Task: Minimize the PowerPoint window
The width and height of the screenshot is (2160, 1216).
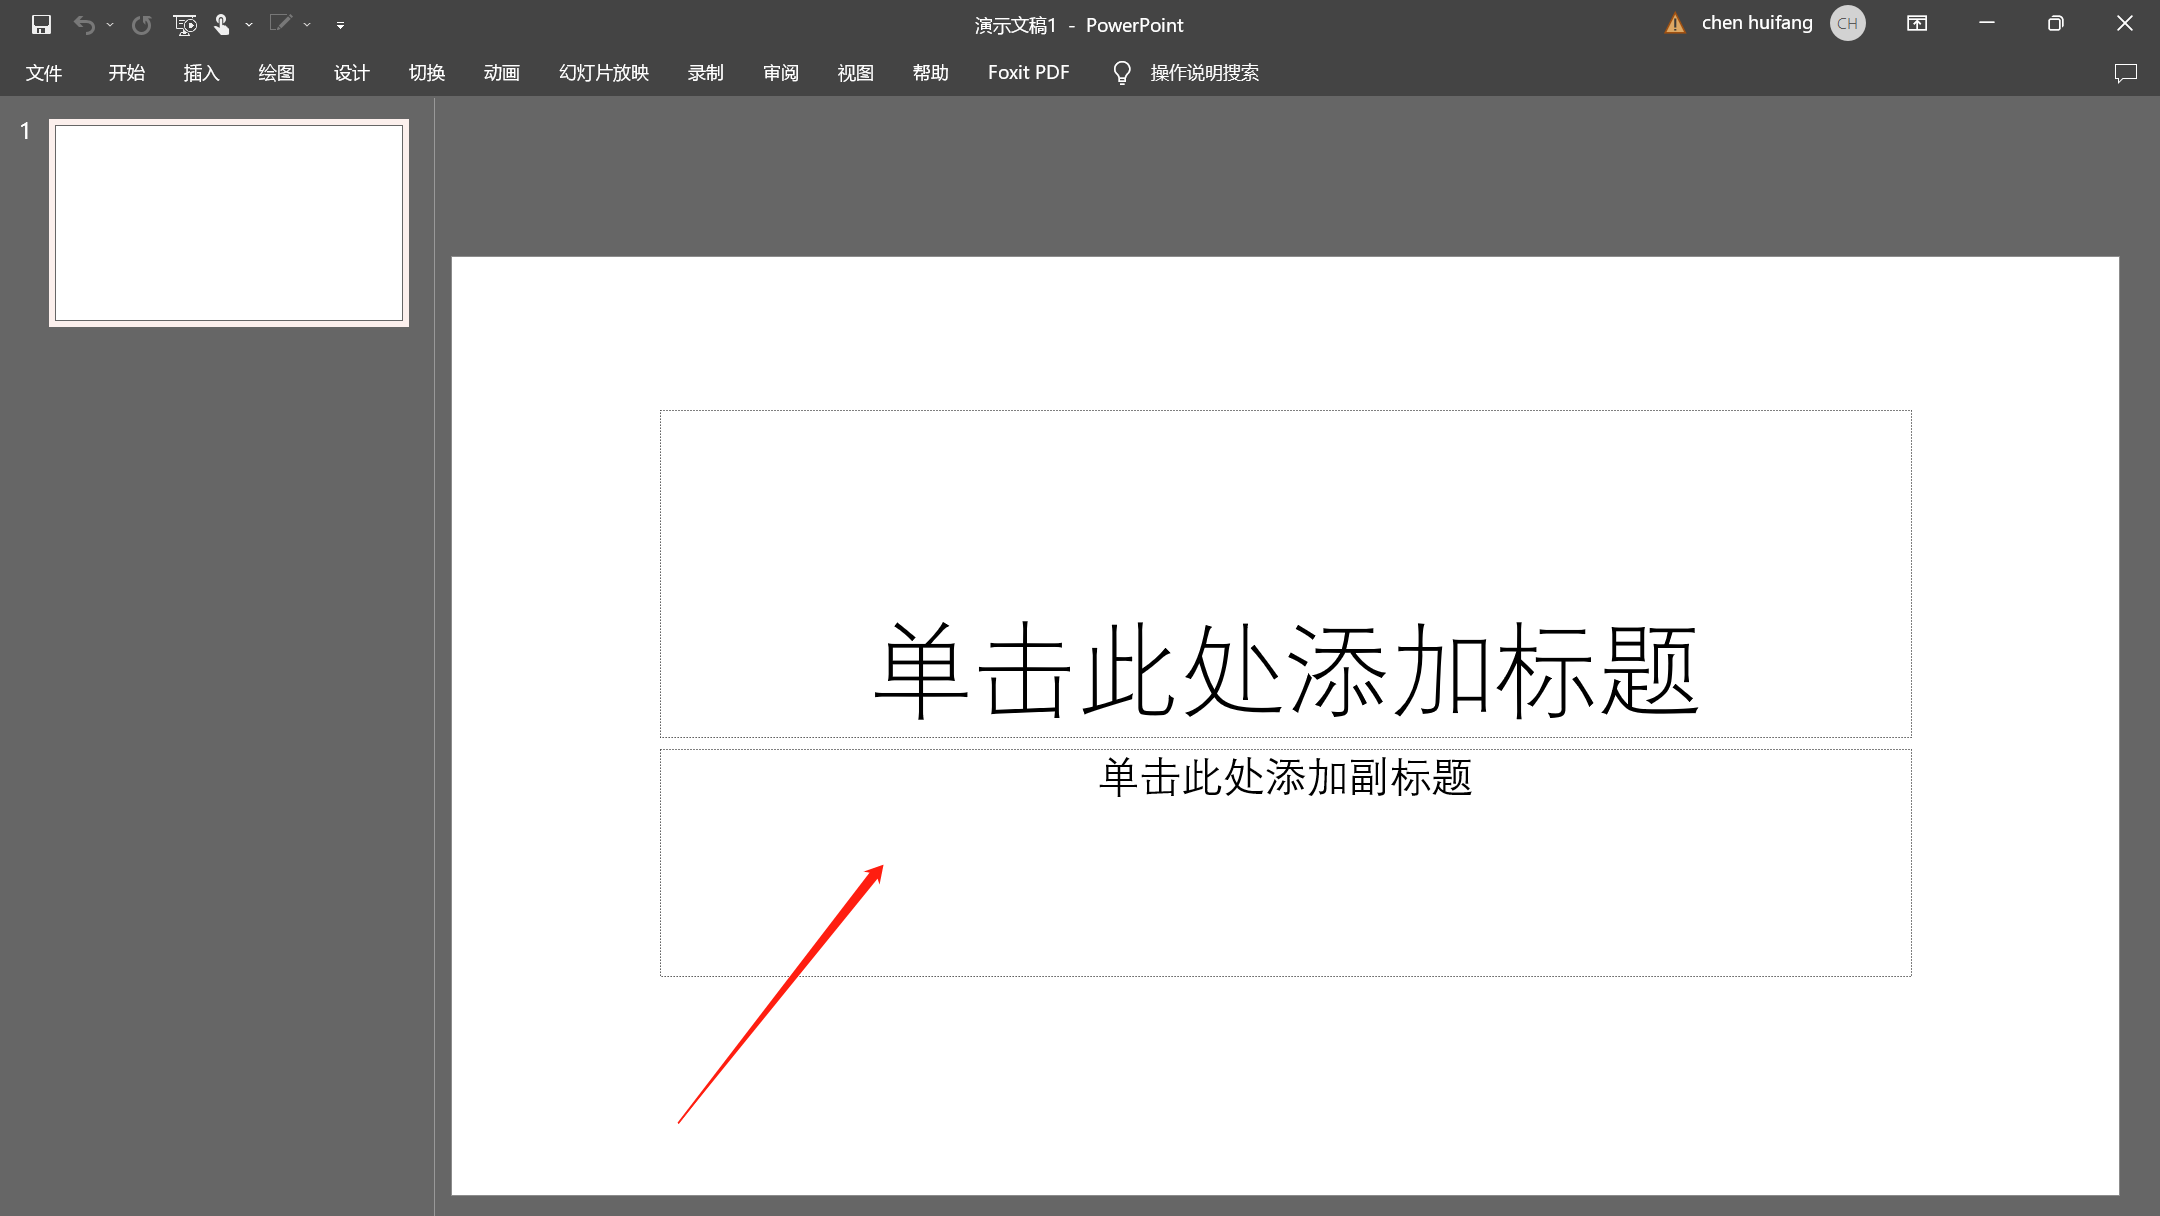Action: click(x=1987, y=23)
